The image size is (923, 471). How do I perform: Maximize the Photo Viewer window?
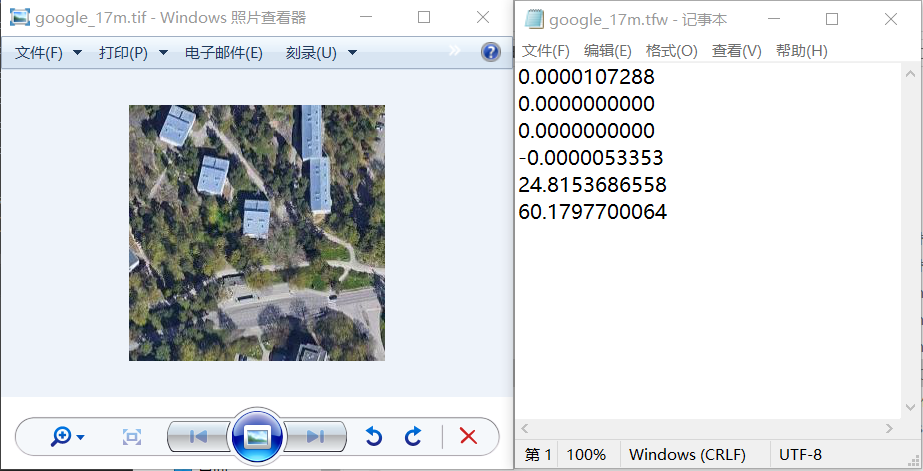tap(424, 18)
